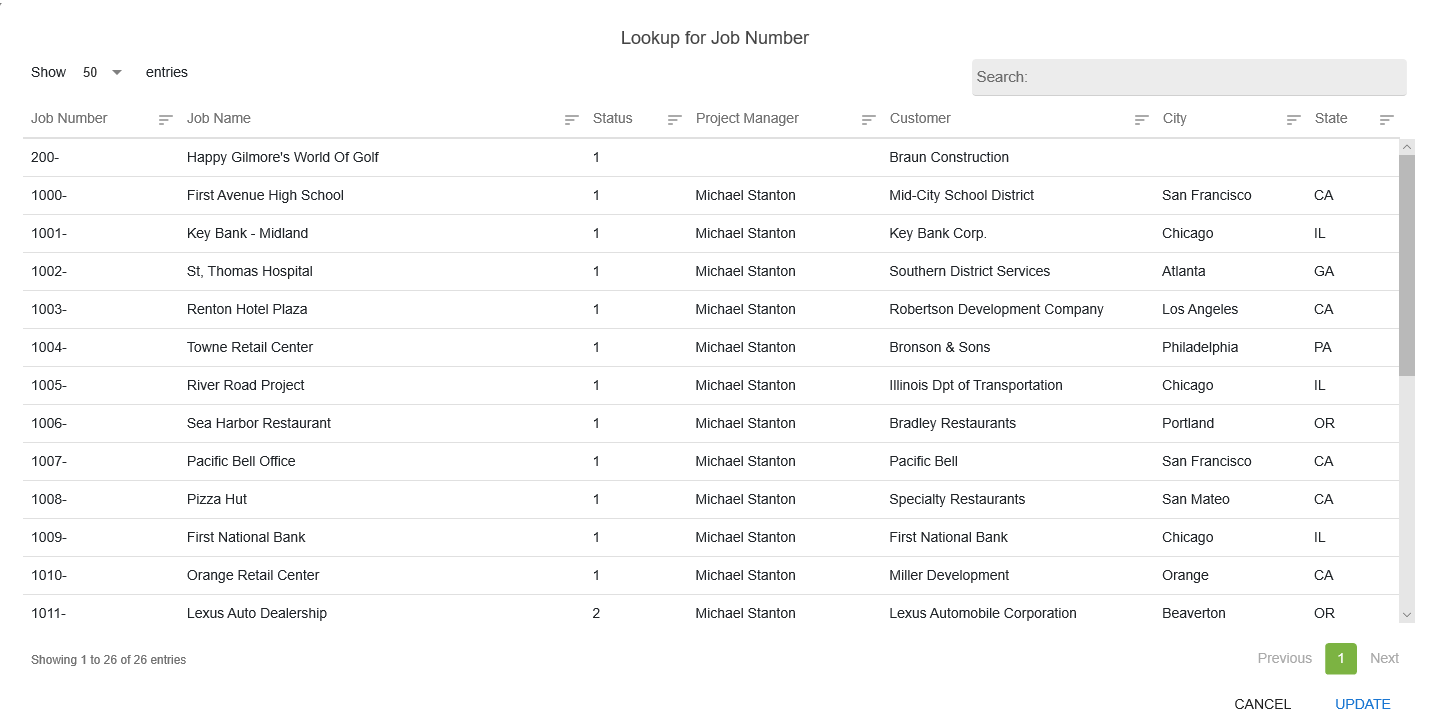Click the vertical scrollbar thumb

tap(1407, 265)
